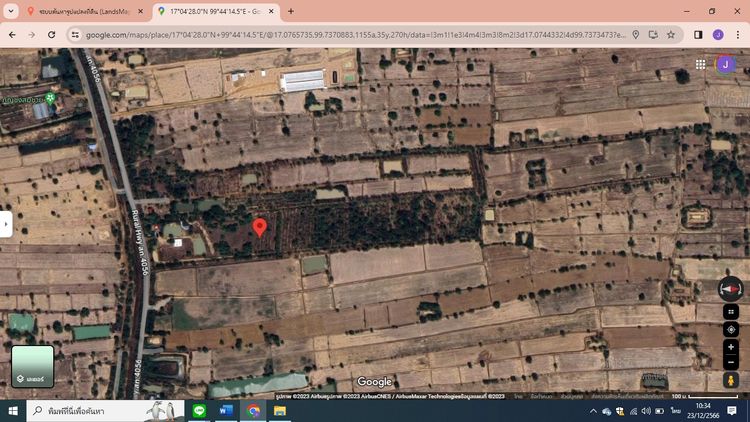This screenshot has width=750, height=422.
Task: Open the LINE app from the taskbar
Action: (x=199, y=411)
